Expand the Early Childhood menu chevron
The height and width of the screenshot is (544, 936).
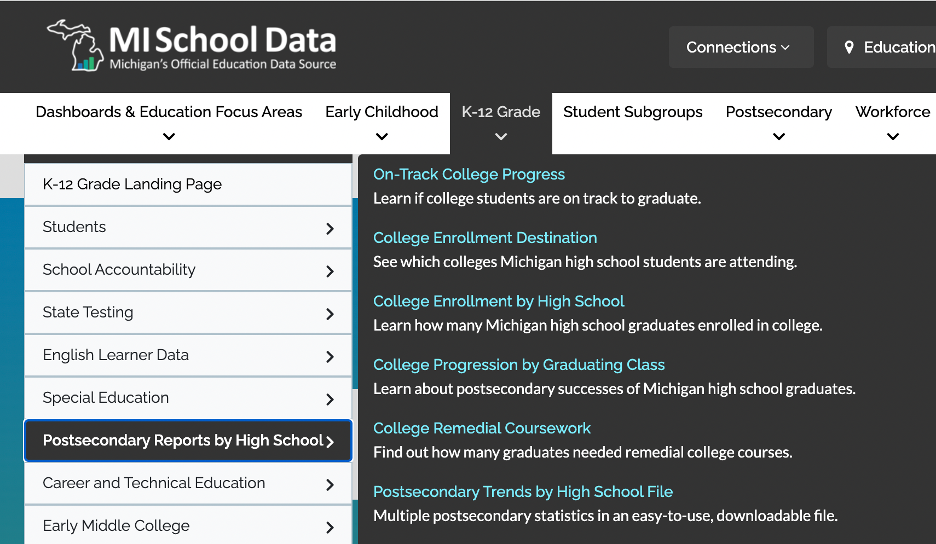point(382,136)
